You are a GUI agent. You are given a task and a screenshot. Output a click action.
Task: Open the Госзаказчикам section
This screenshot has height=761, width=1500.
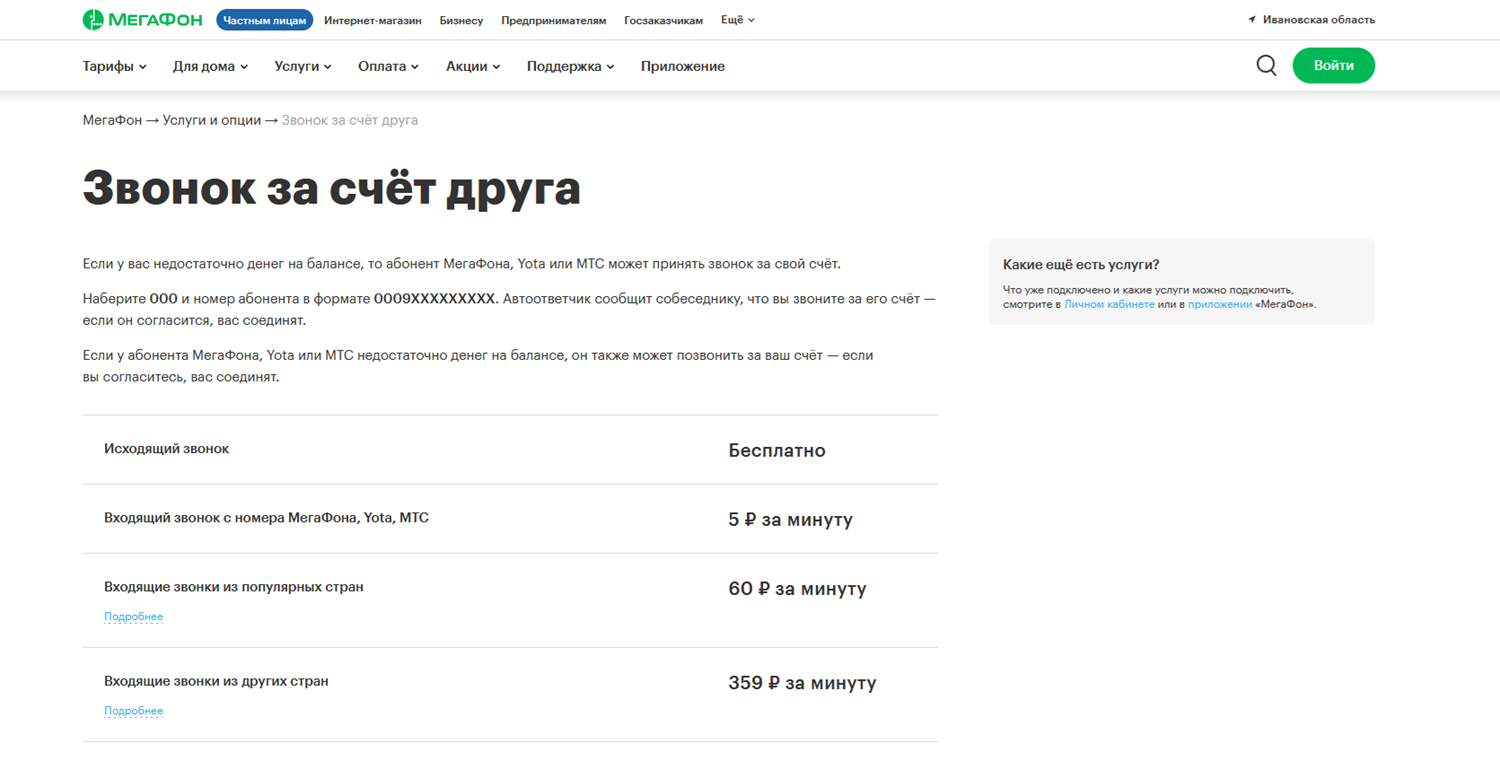pos(663,20)
